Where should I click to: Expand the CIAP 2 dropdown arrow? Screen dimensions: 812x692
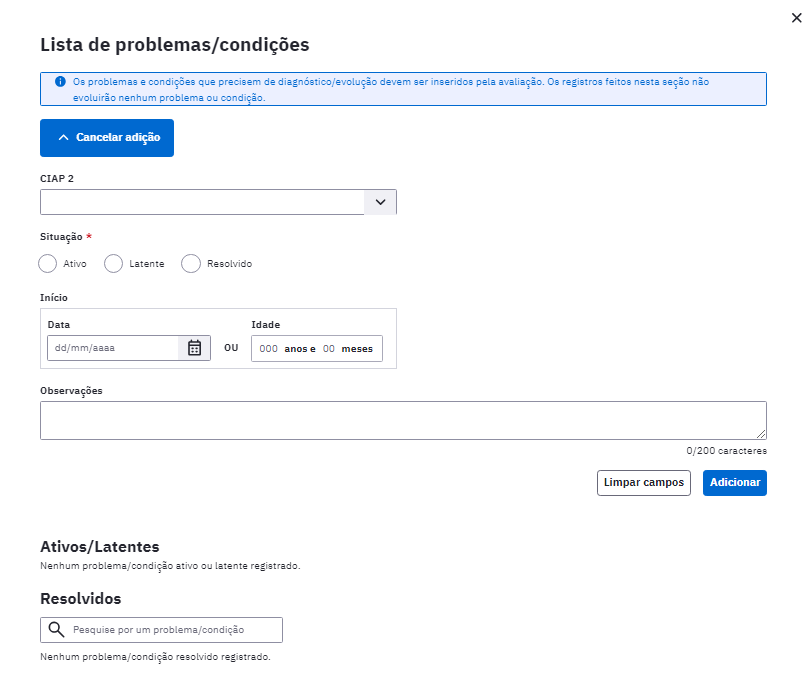tap(380, 202)
